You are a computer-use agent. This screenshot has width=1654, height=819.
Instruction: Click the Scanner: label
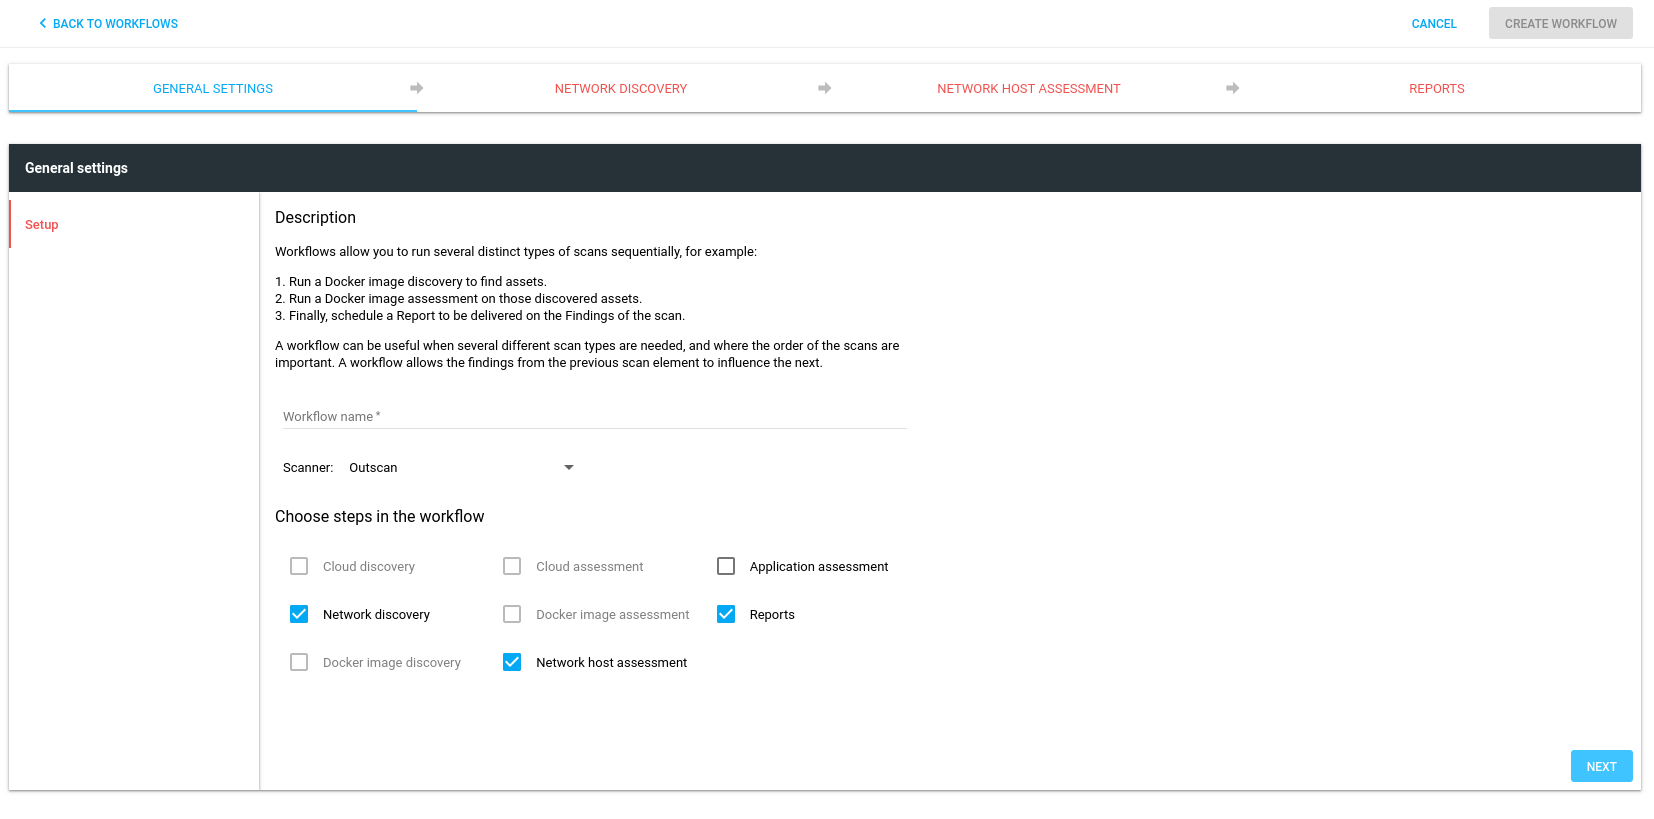[308, 467]
